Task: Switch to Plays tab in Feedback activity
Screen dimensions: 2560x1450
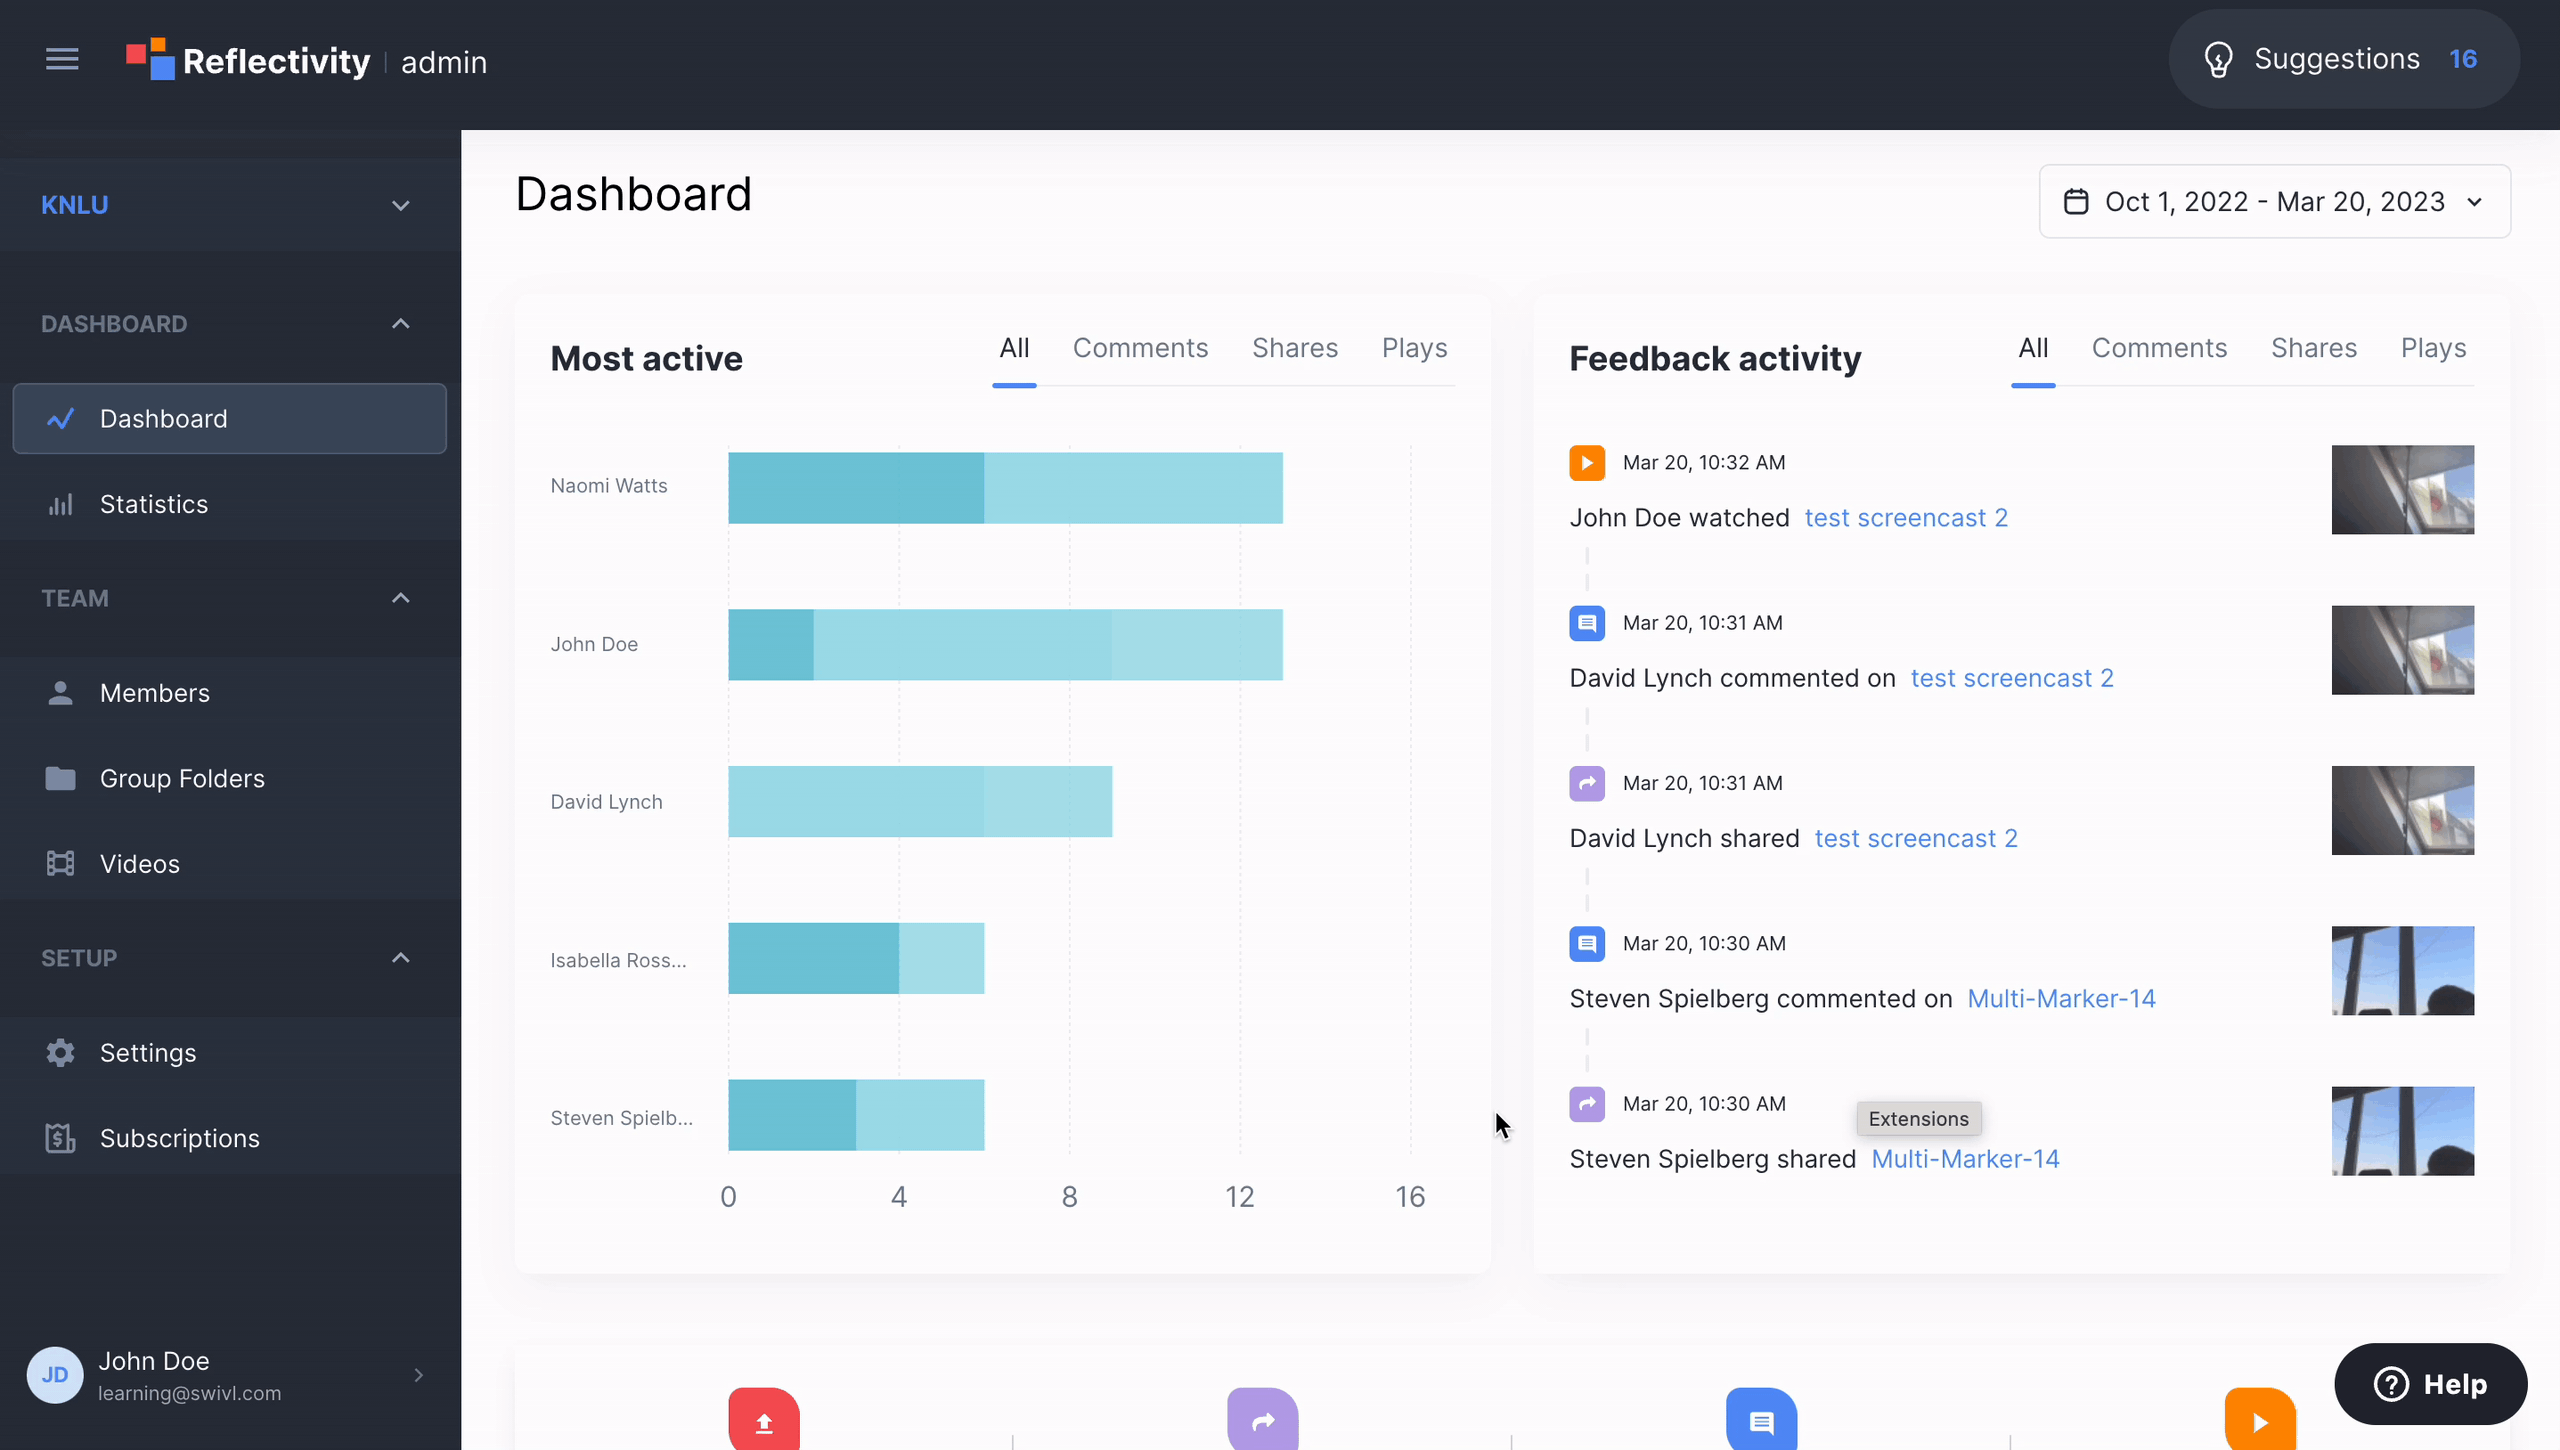Action: tap(2433, 348)
